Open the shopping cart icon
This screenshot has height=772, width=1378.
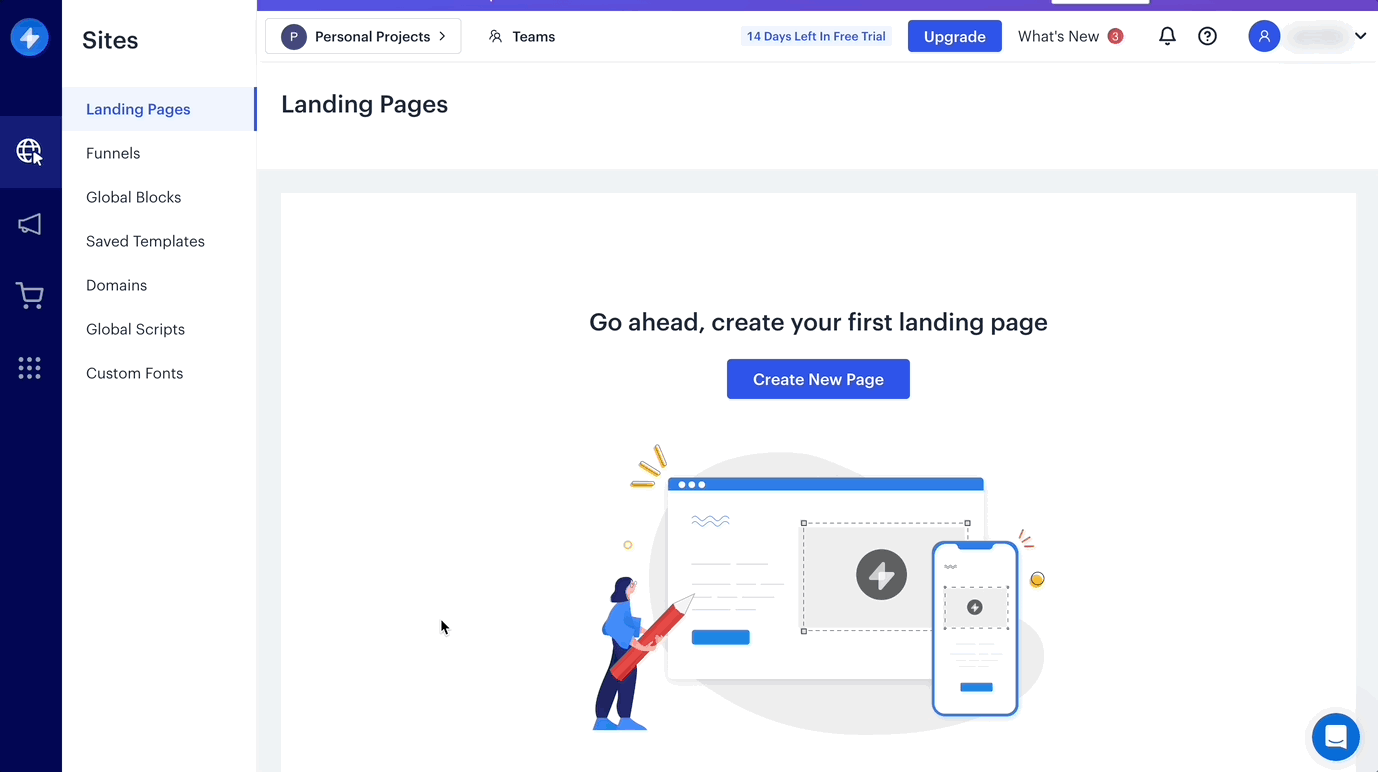(30, 296)
